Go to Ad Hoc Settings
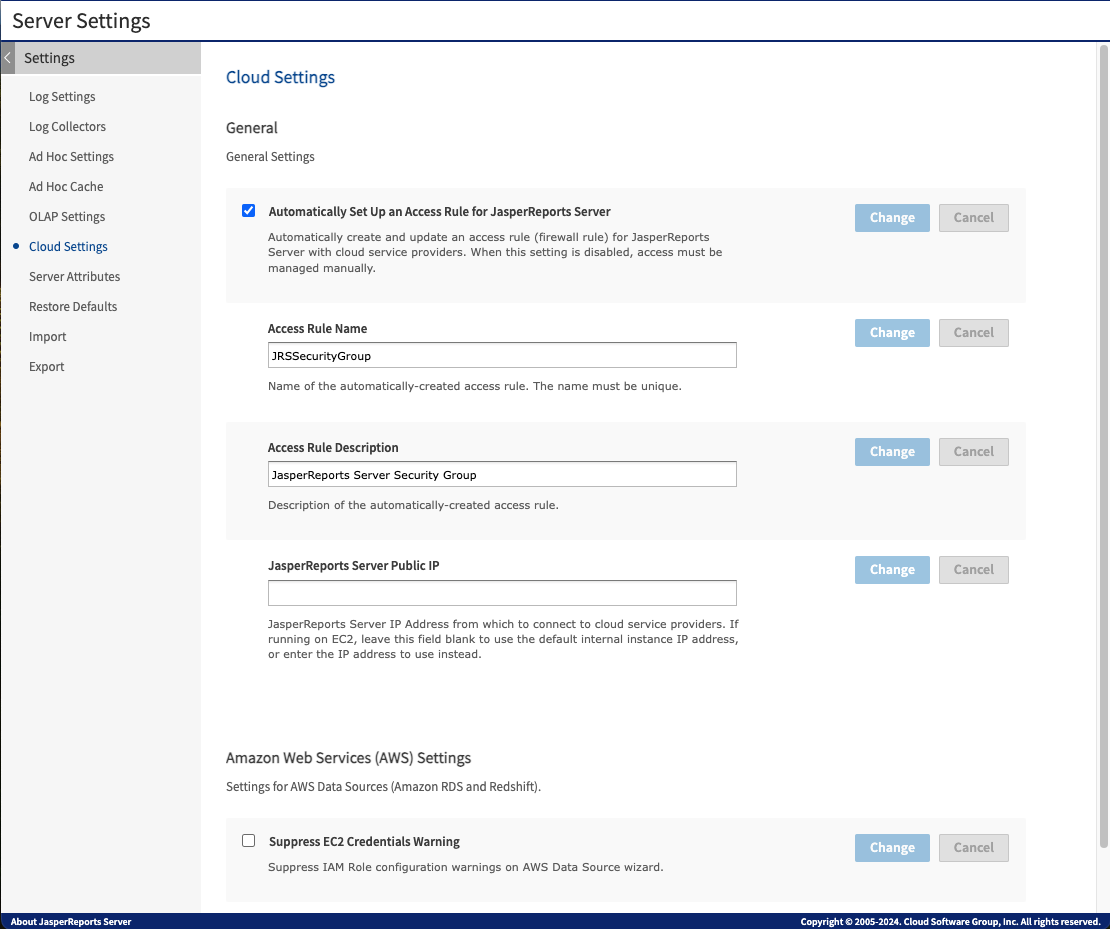Screen dimensions: 1110x929 (x=71, y=156)
